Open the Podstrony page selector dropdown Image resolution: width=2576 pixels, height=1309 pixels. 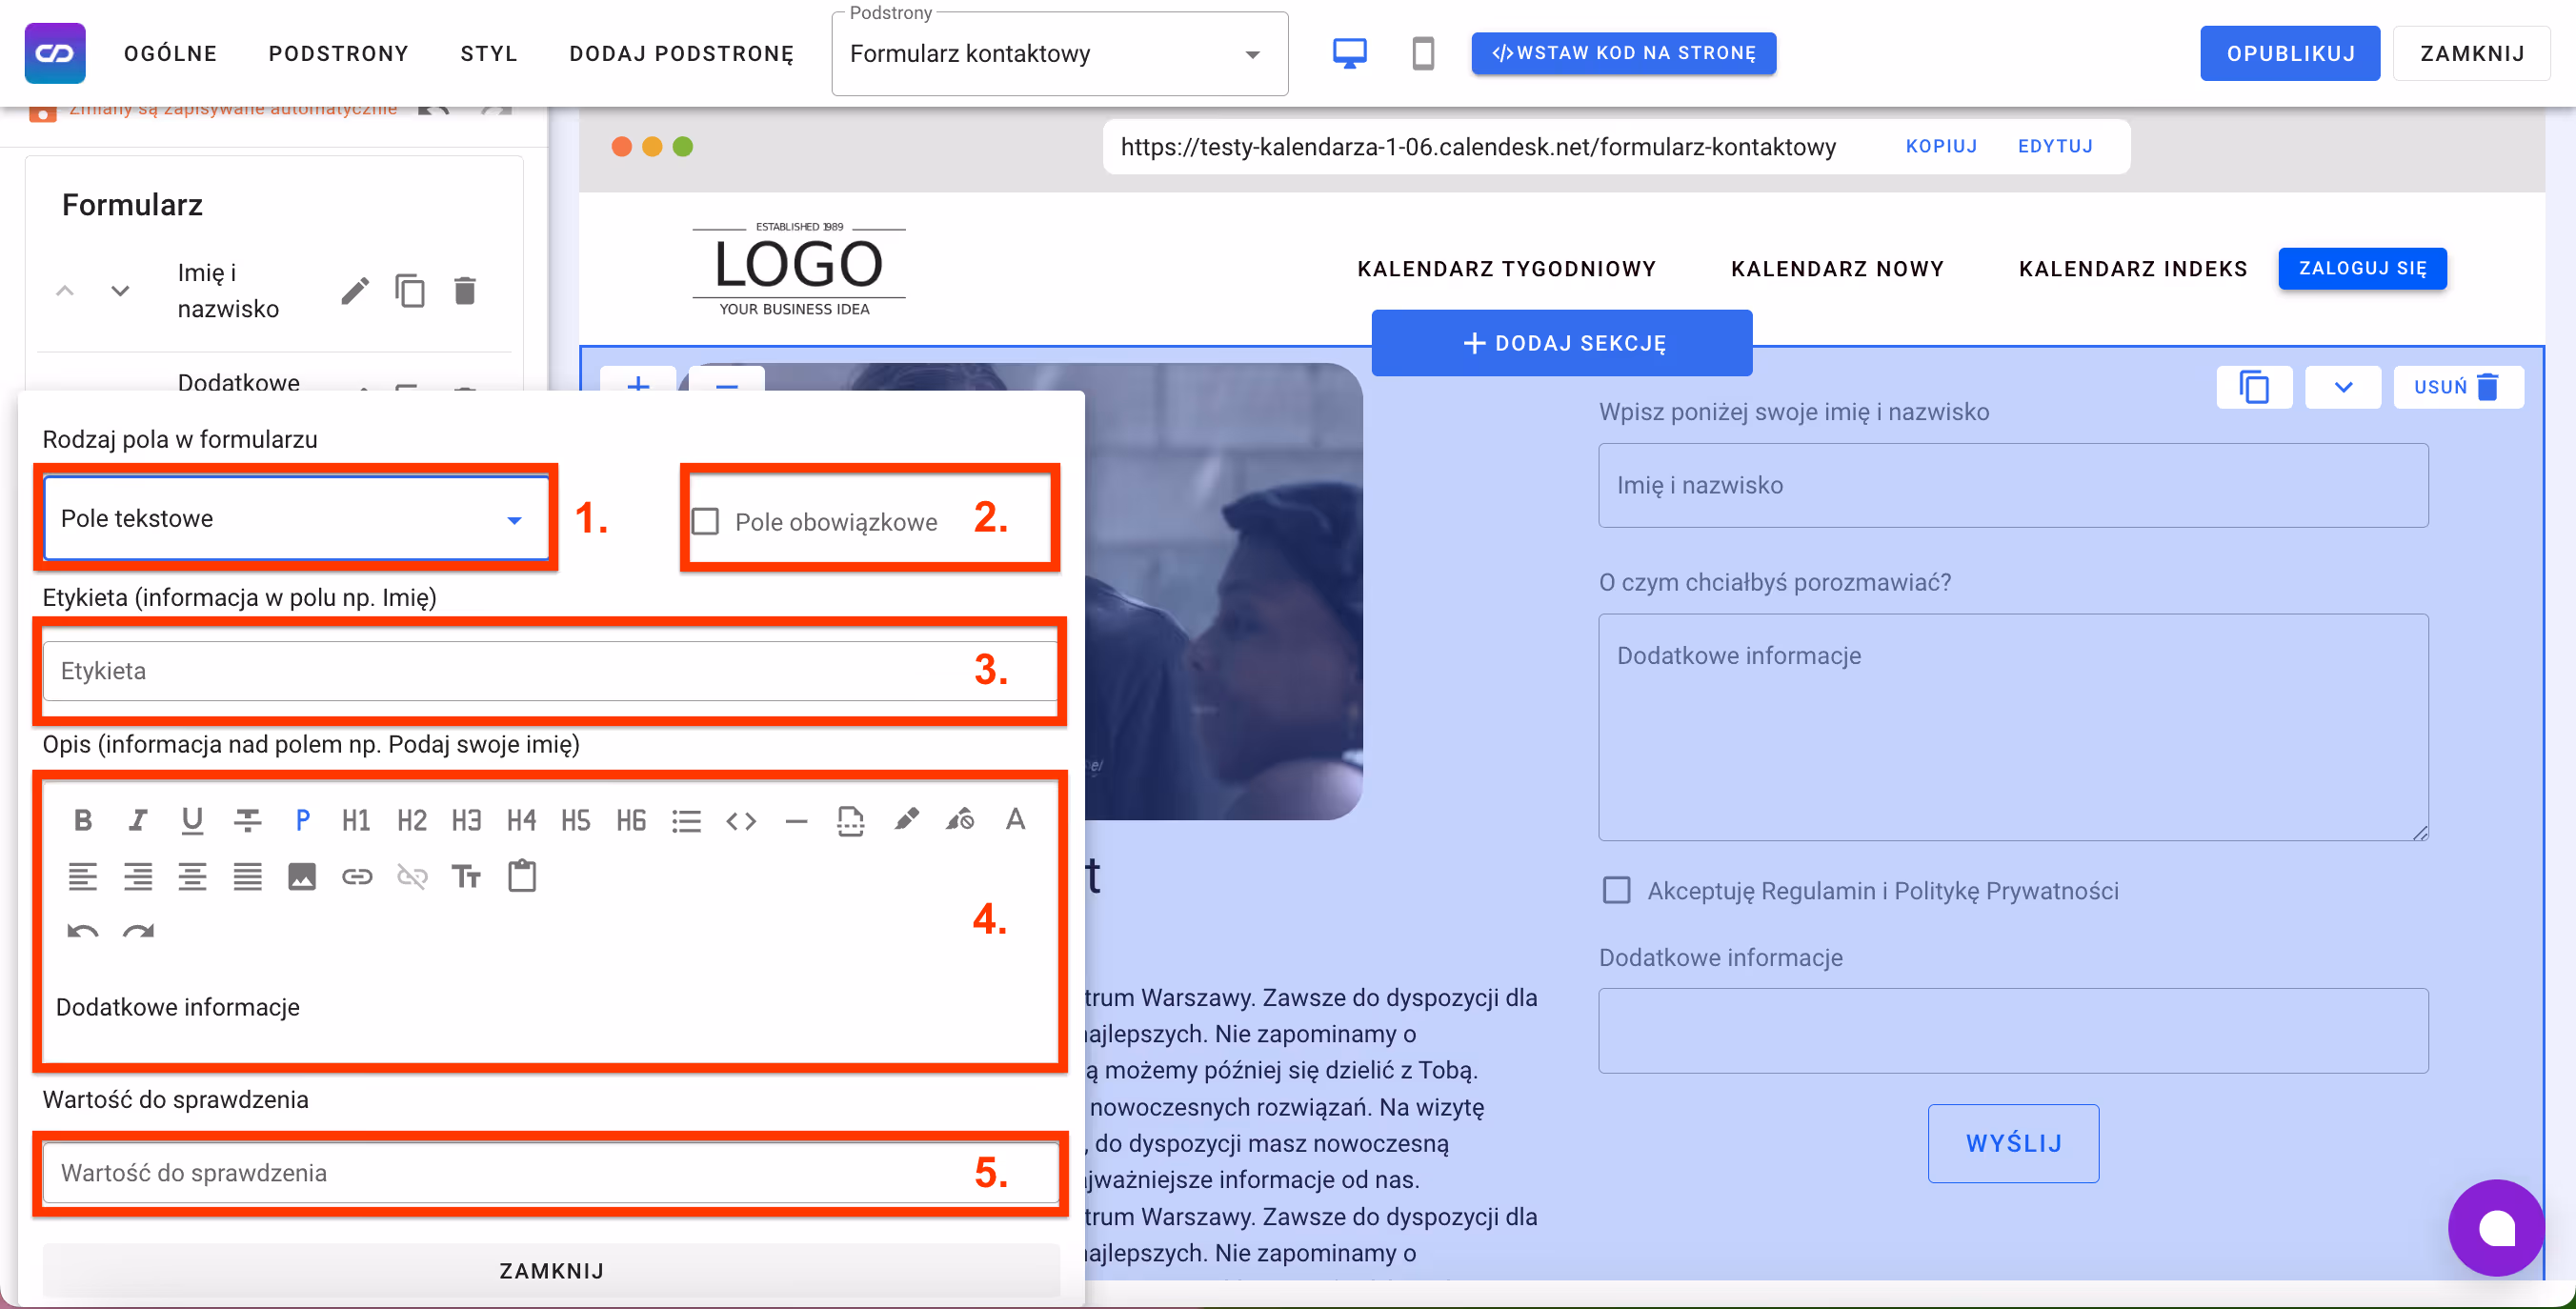(1058, 54)
